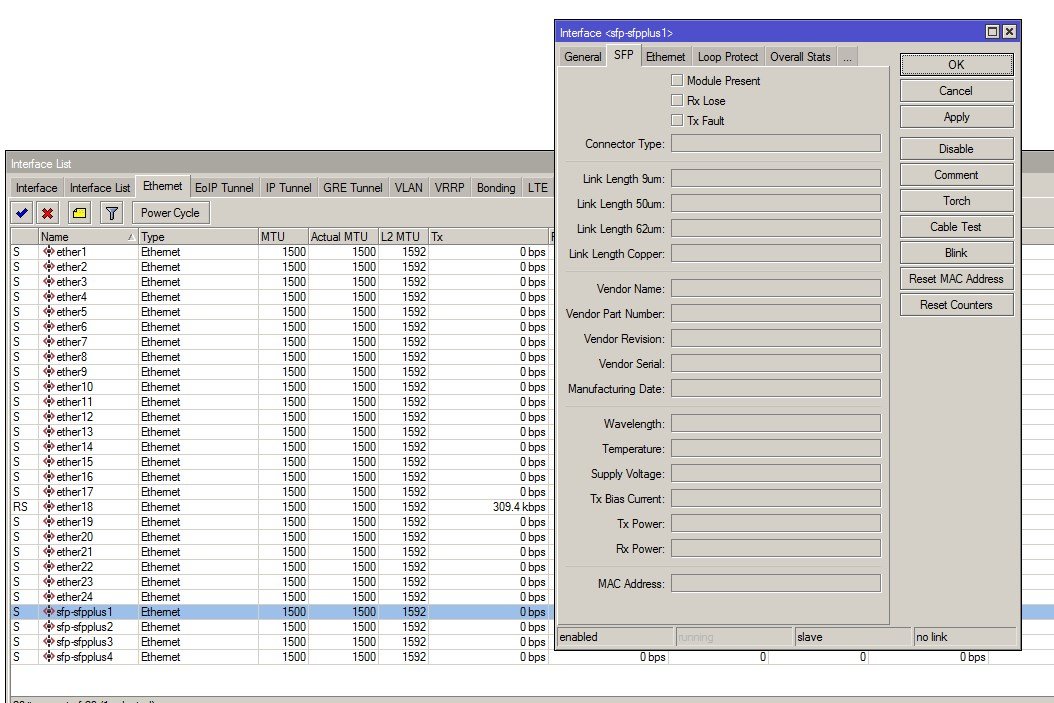Sort the list by the Name column header
The height and width of the screenshot is (703, 1054).
tap(87, 237)
